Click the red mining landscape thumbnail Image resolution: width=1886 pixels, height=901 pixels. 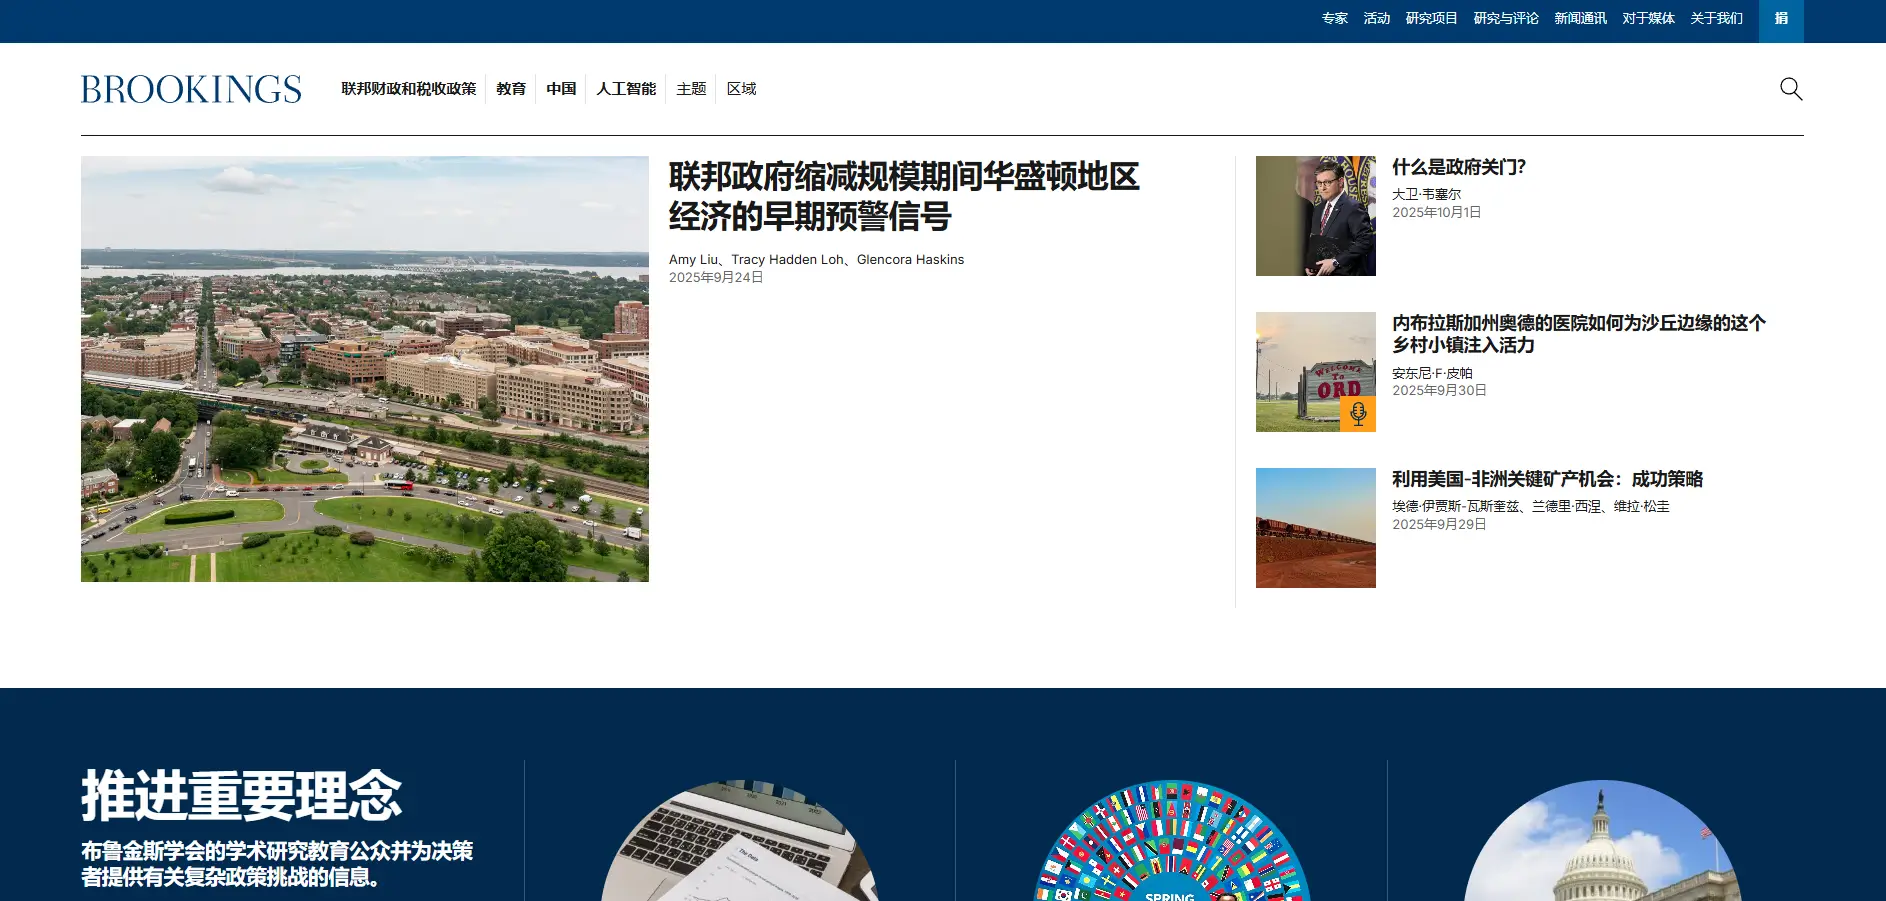1315,527
